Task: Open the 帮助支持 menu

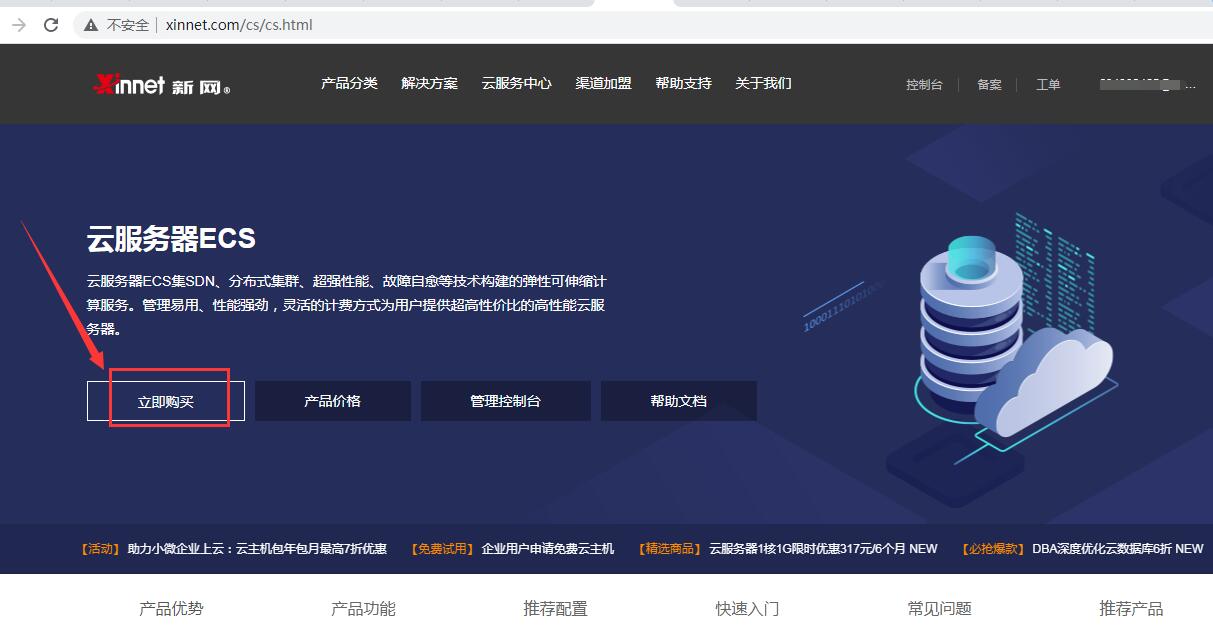Action: tap(683, 83)
